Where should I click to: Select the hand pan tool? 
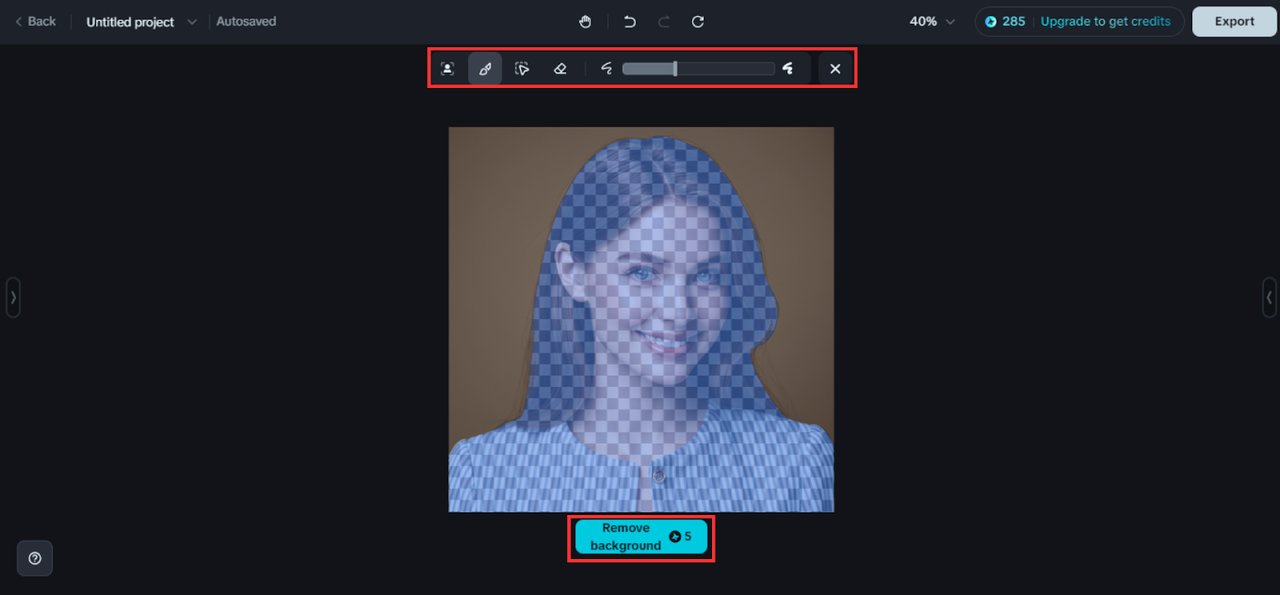(586, 21)
